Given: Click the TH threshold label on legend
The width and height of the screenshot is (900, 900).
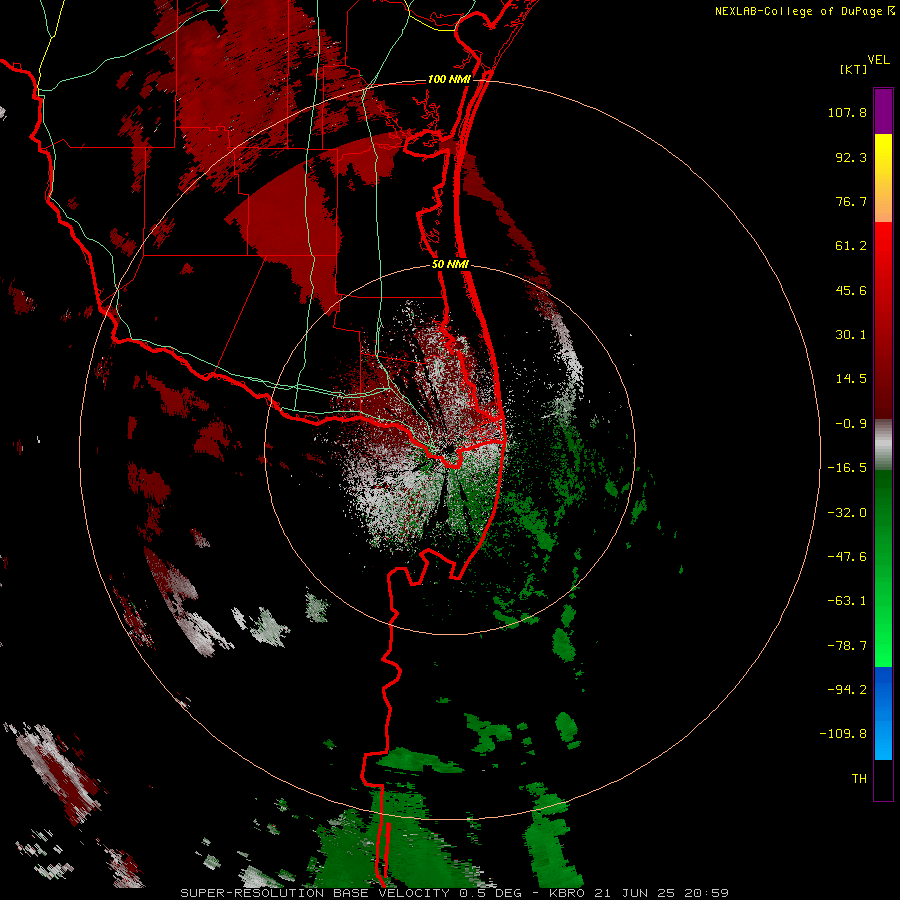Looking at the screenshot, I should click(x=859, y=779).
